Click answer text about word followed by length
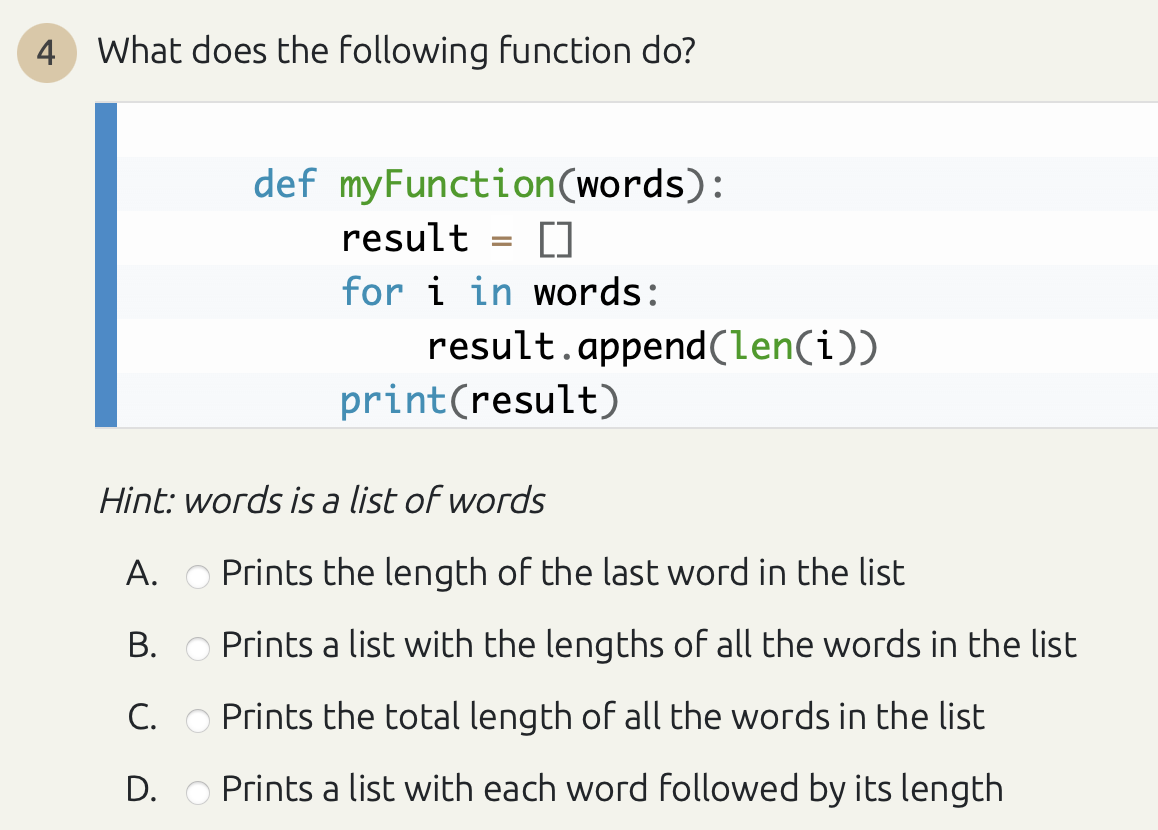This screenshot has width=1158, height=830. [611, 789]
